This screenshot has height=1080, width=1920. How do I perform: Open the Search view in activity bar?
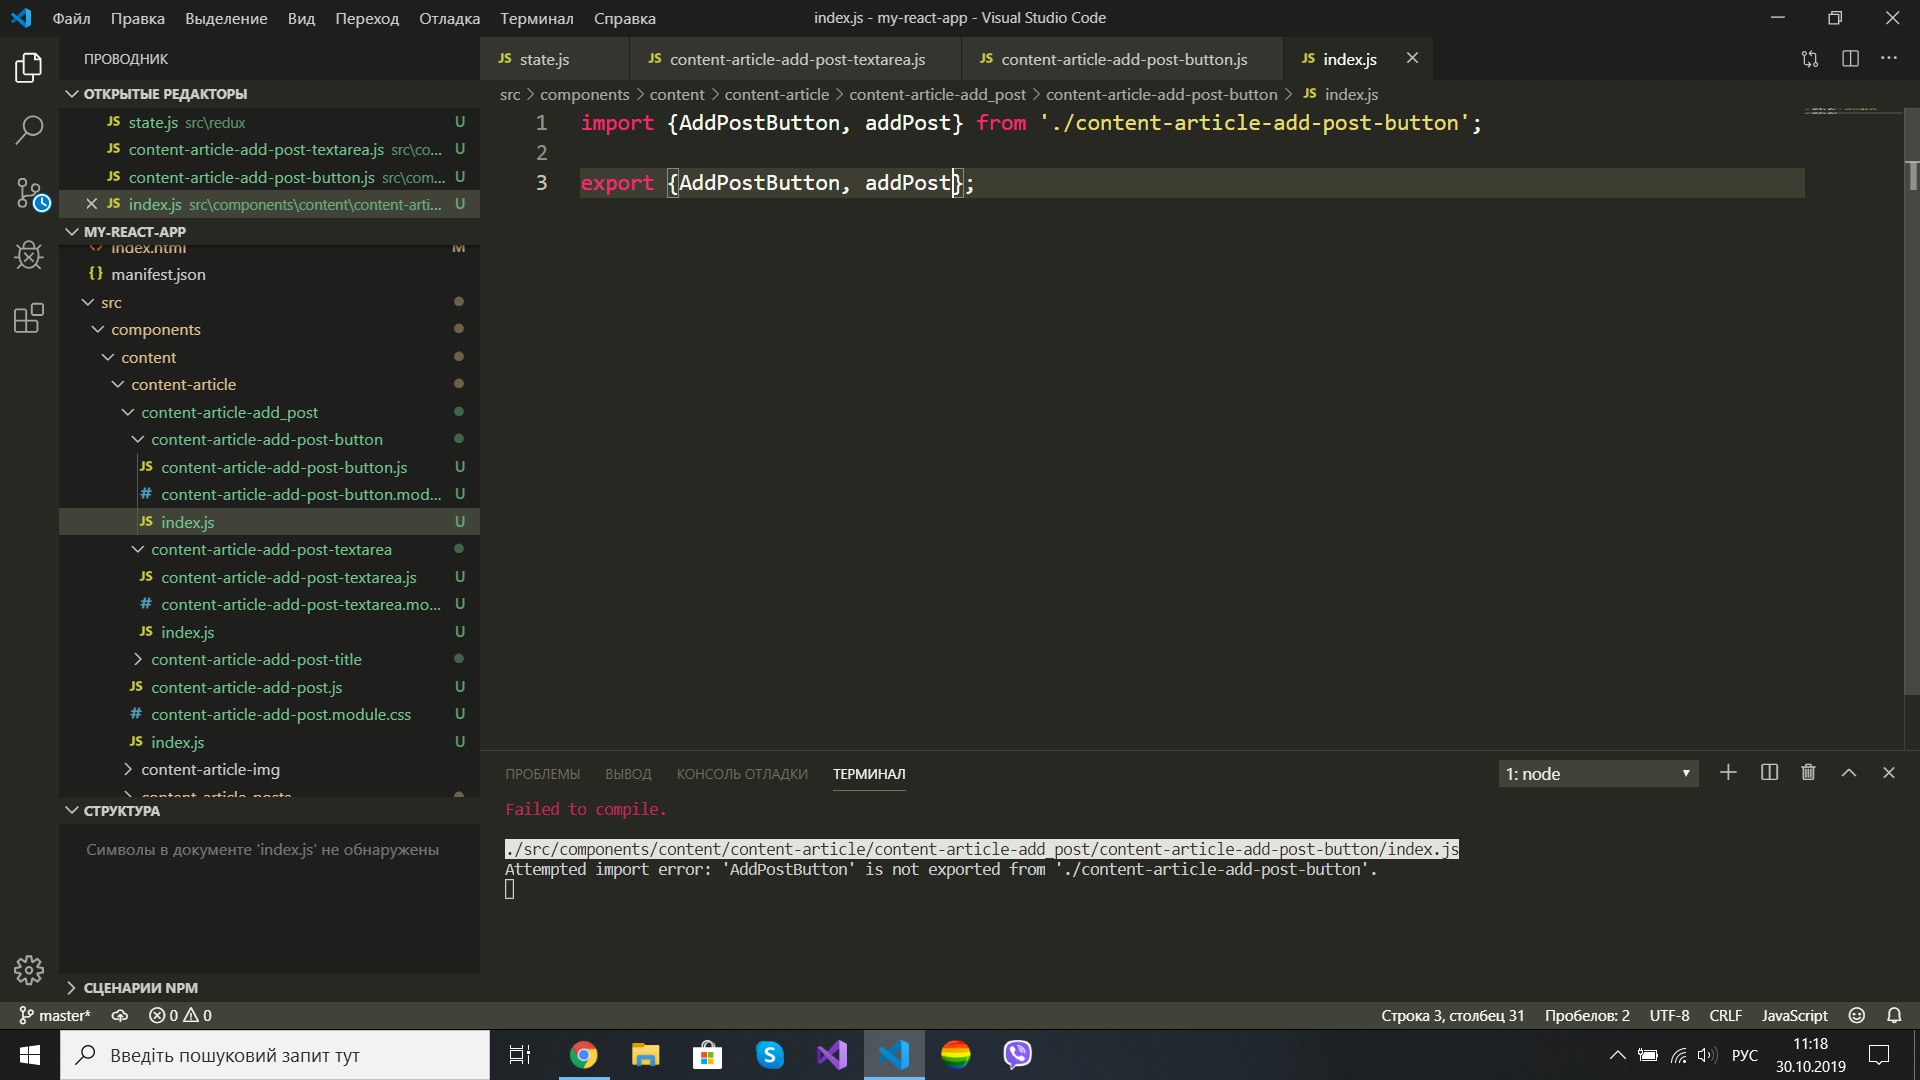29,129
